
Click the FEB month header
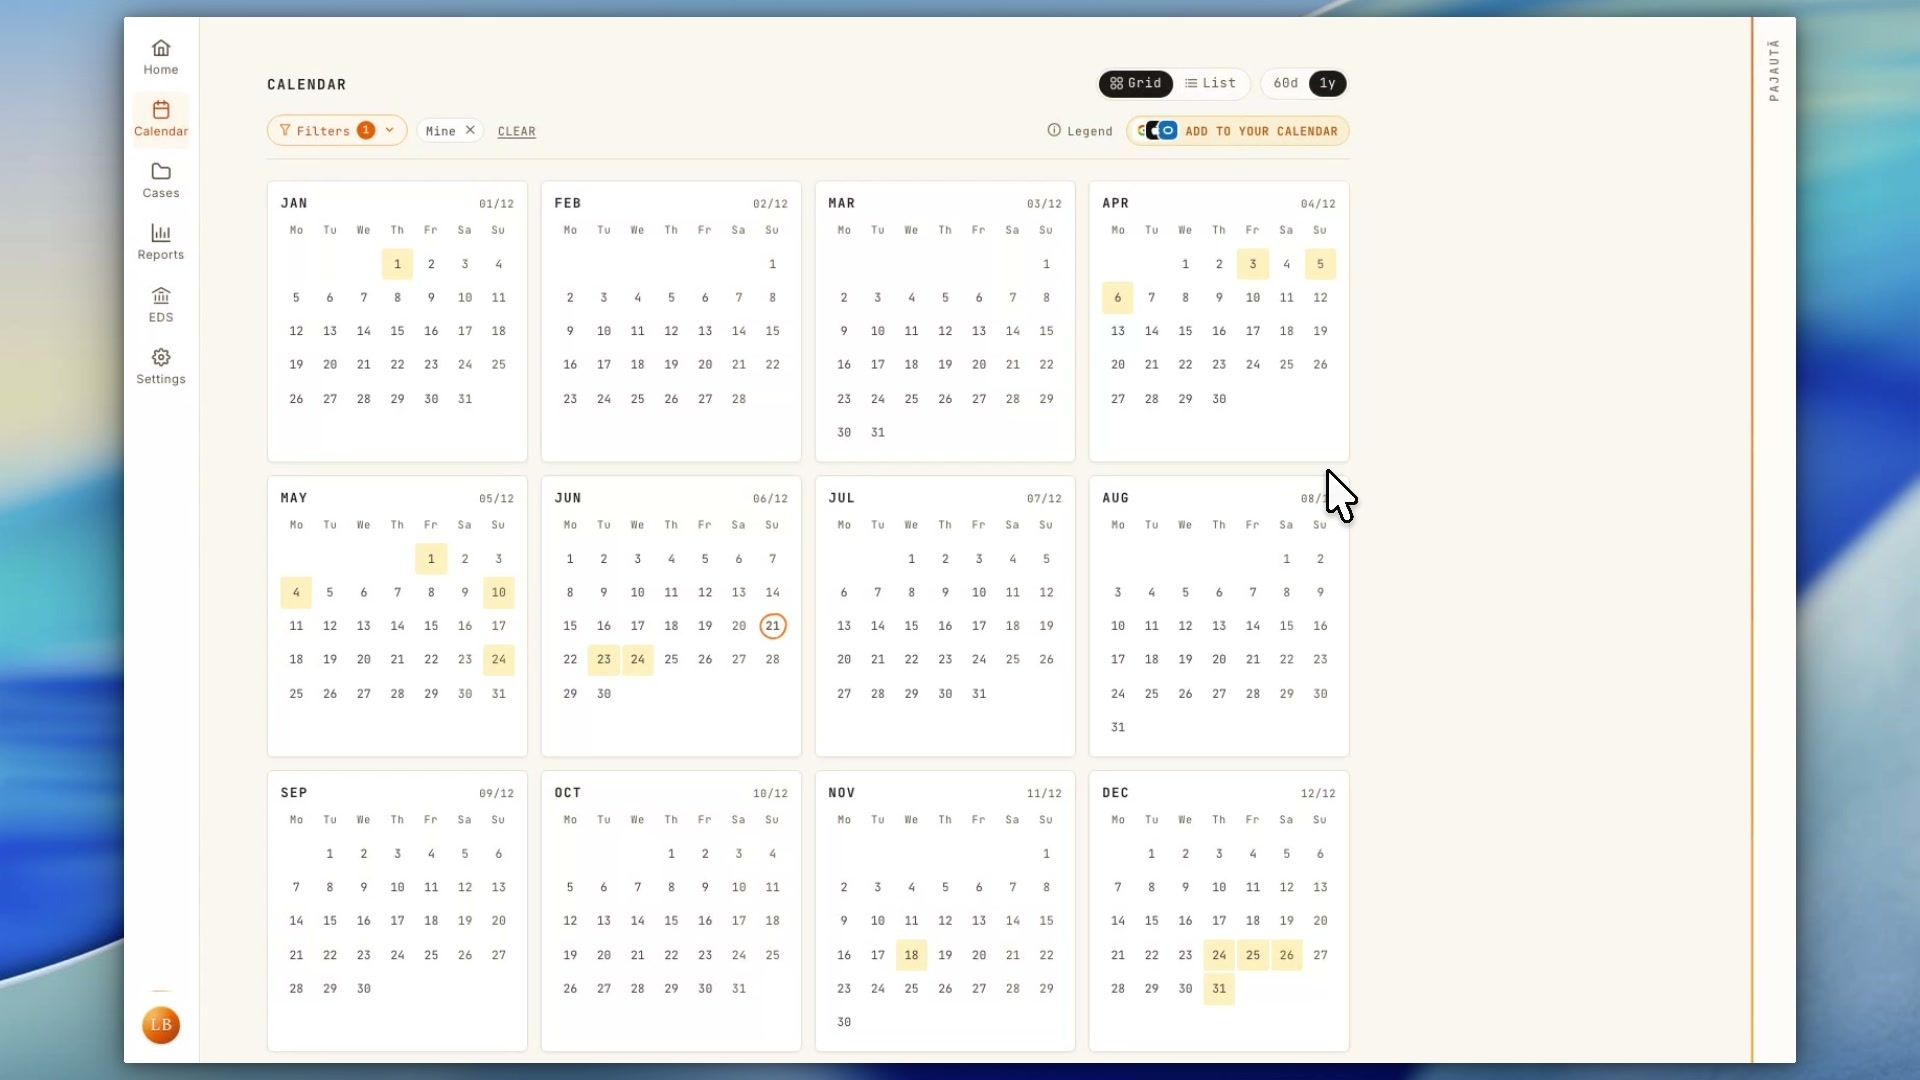coord(568,203)
